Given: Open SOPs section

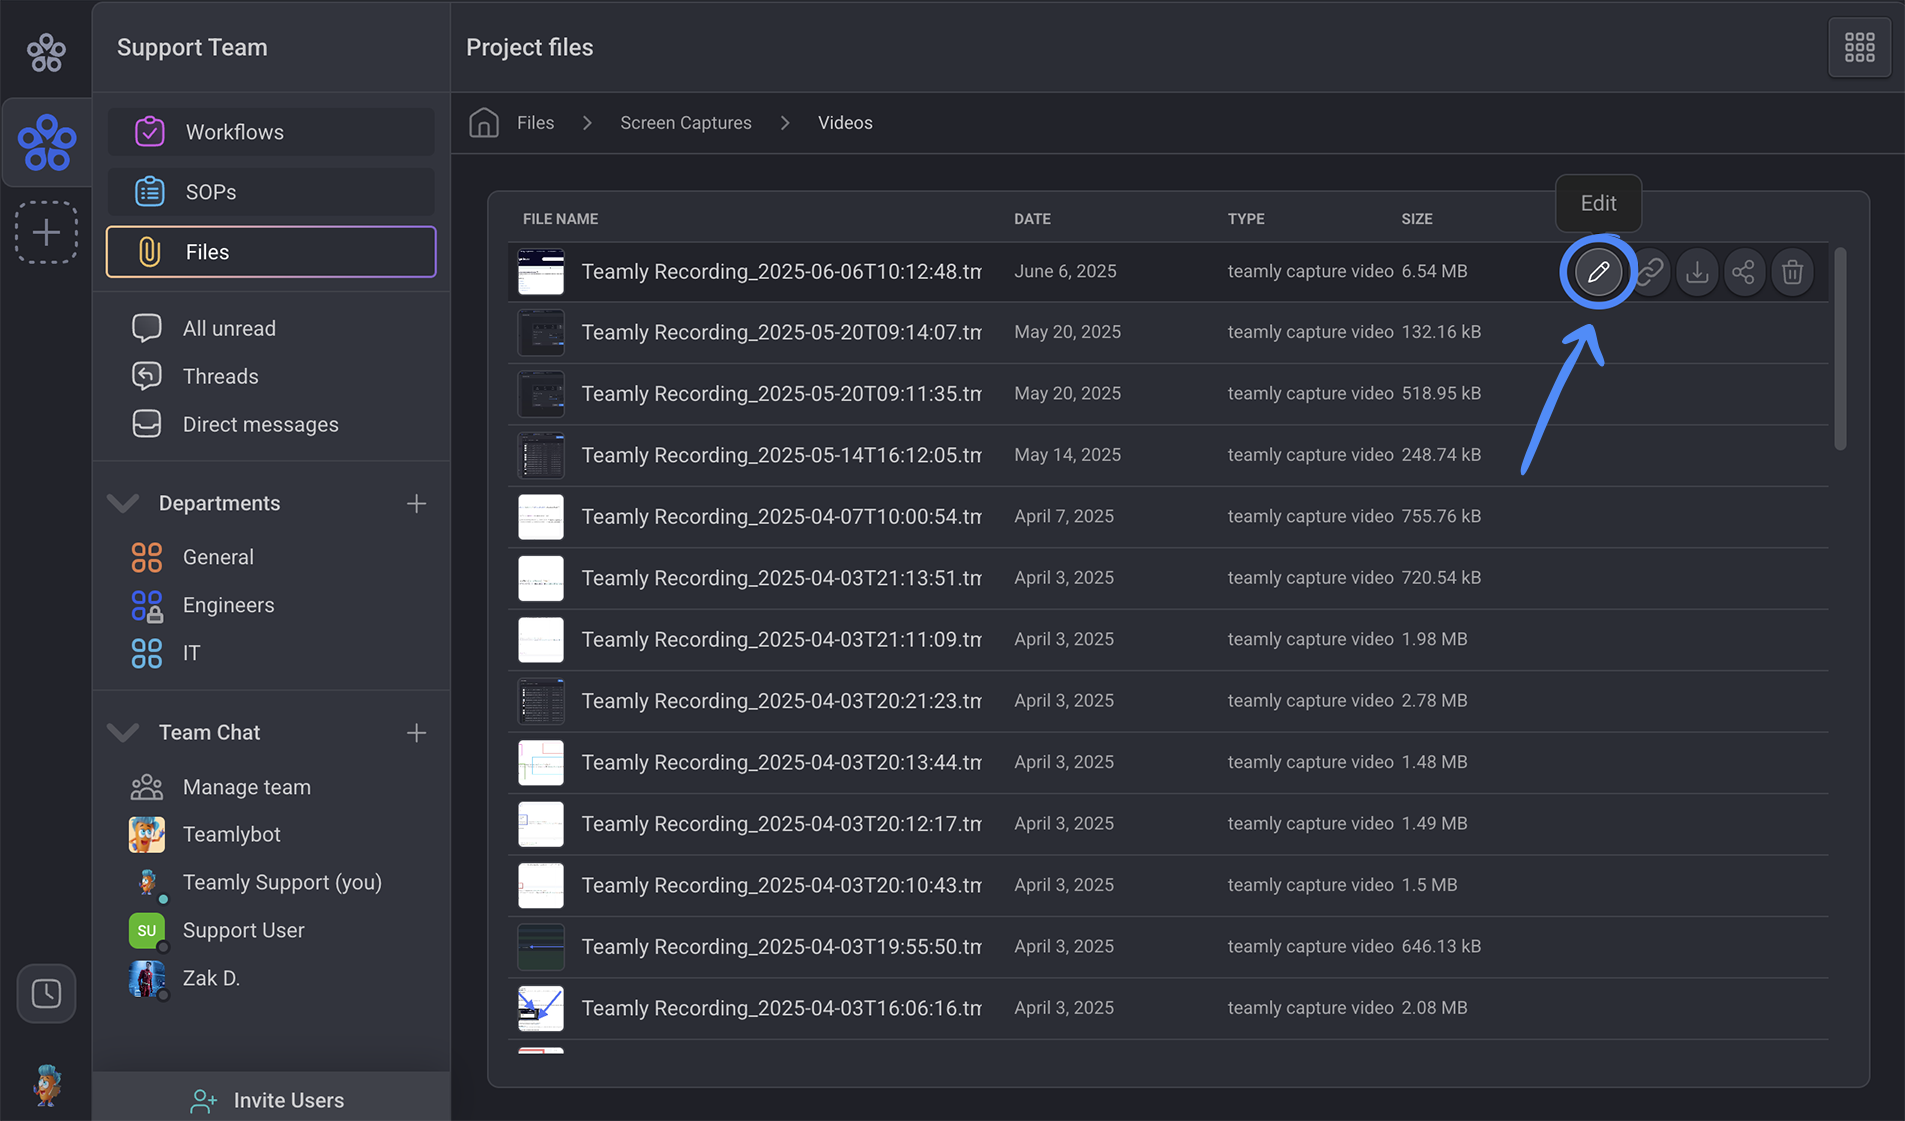Looking at the screenshot, I should (x=271, y=191).
